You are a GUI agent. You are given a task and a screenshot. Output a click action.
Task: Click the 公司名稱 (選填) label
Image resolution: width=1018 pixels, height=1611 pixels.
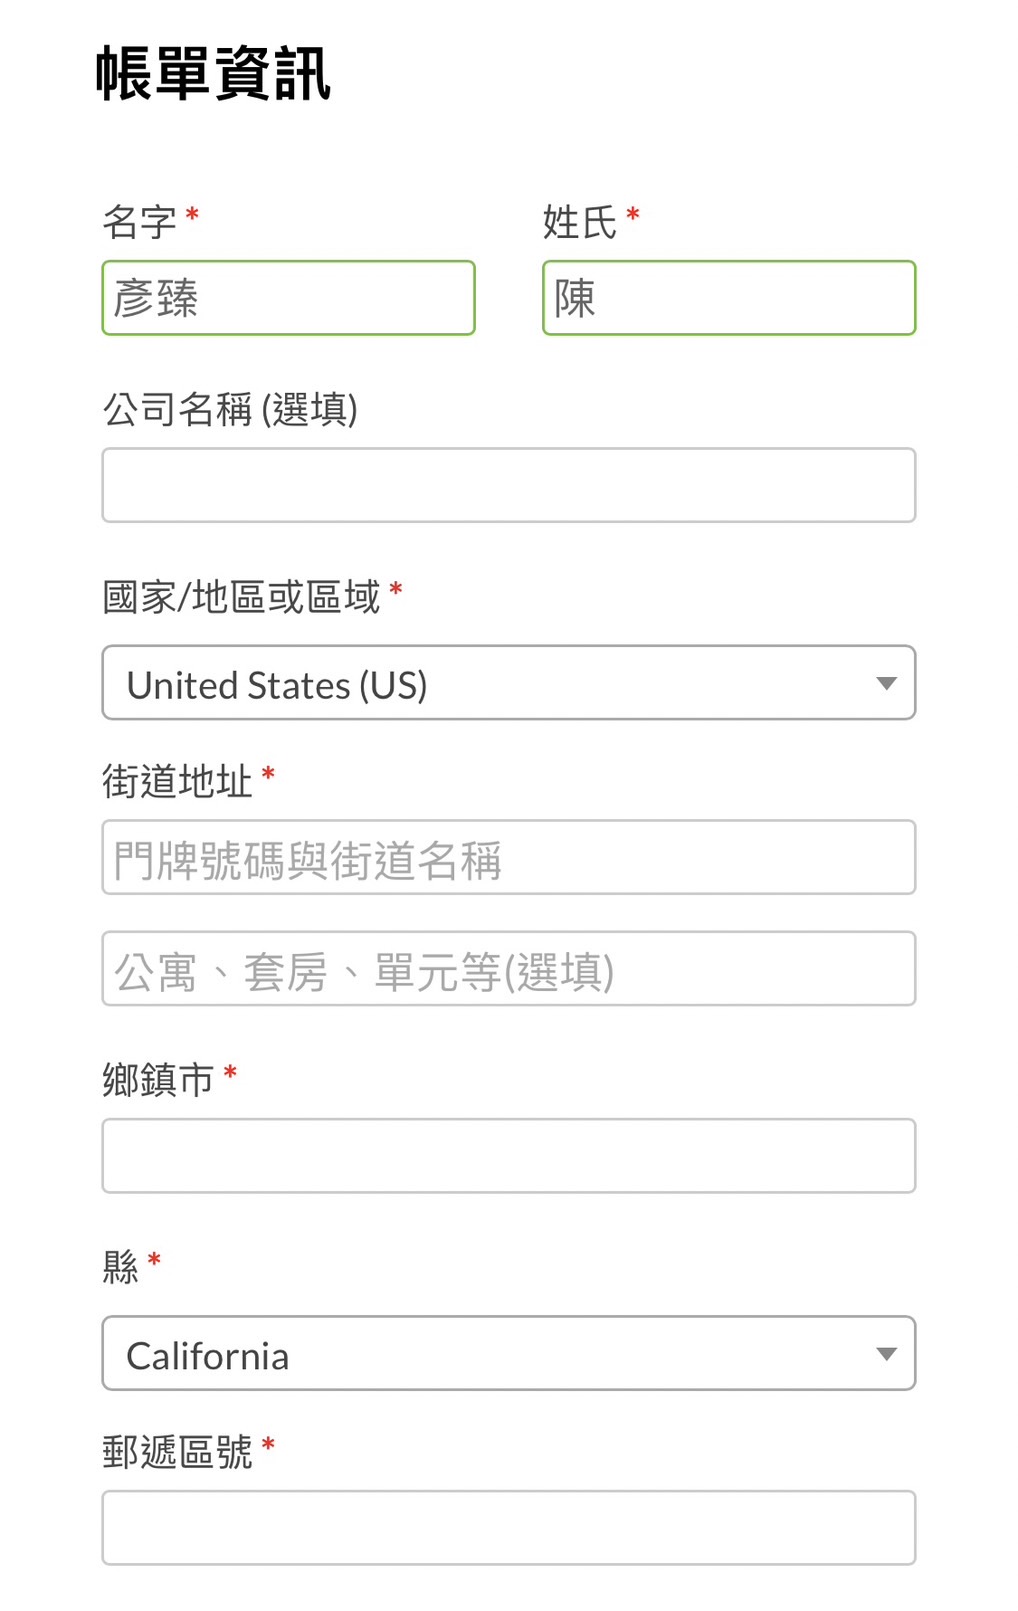pyautogui.click(x=230, y=410)
